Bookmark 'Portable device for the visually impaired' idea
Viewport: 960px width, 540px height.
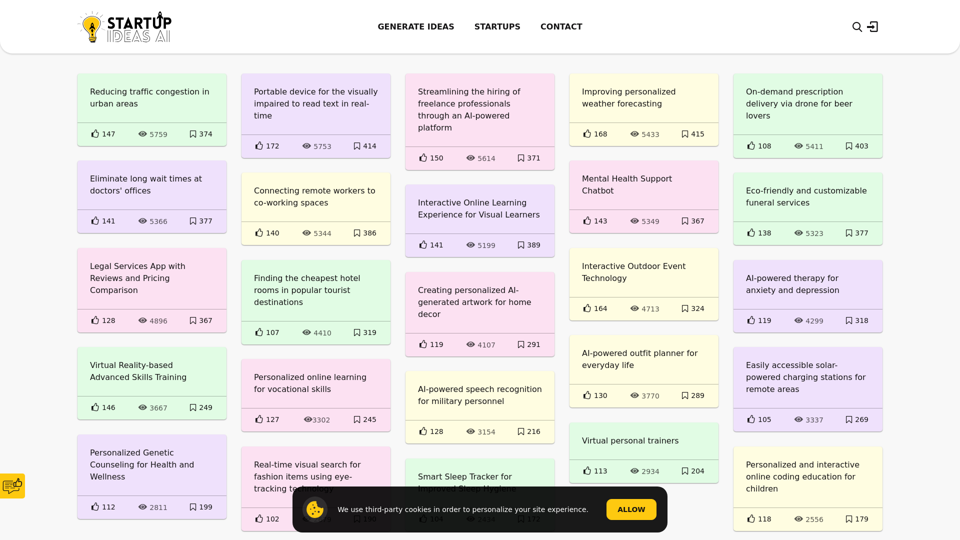click(357, 146)
